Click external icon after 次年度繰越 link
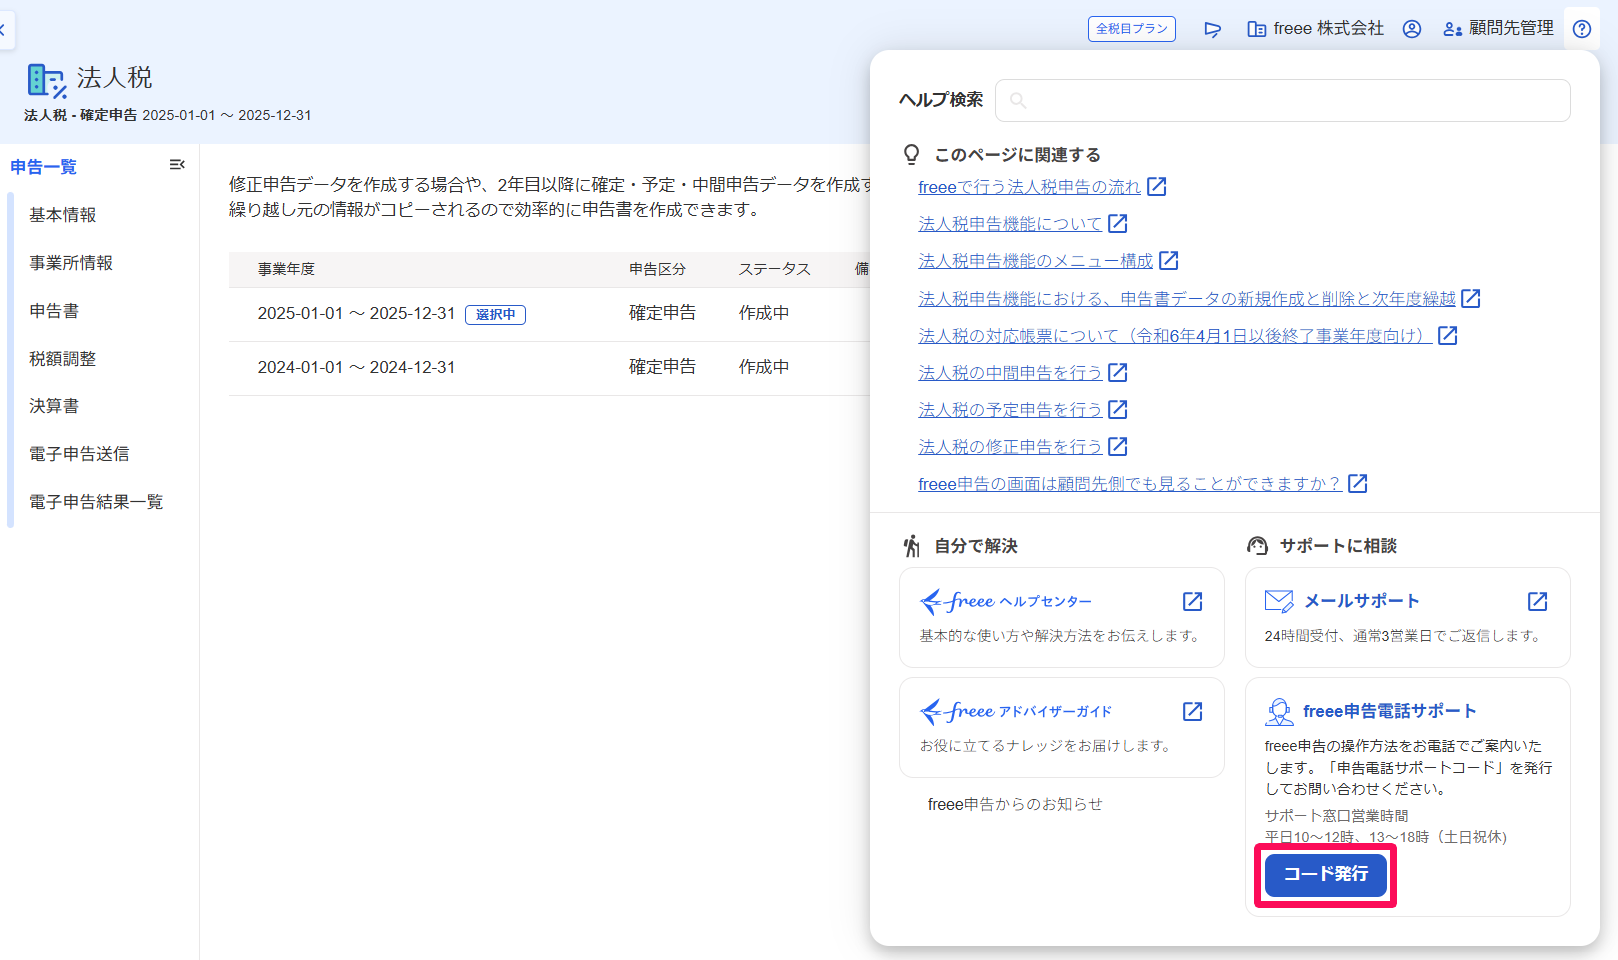The height and width of the screenshot is (960, 1618). [x=1471, y=298]
